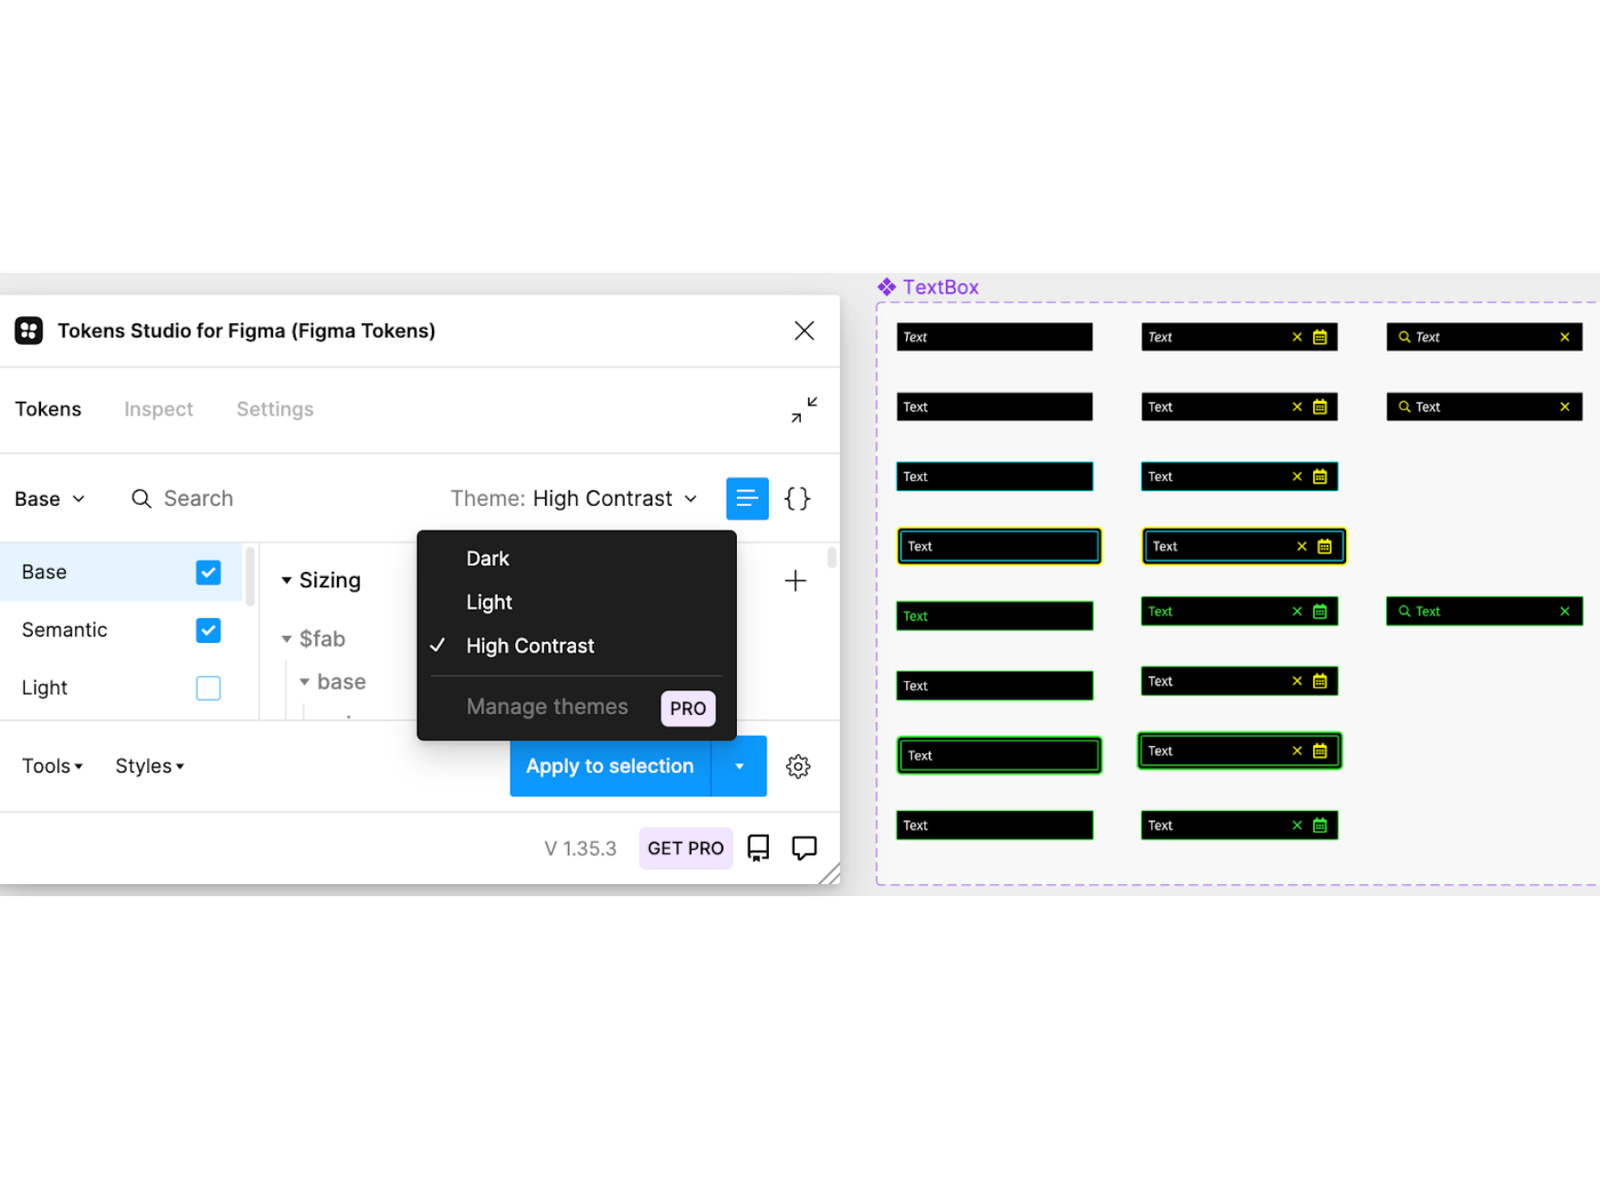Switch to list view of tokens
Viewport: 1600px width, 1200px height.
coord(747,499)
